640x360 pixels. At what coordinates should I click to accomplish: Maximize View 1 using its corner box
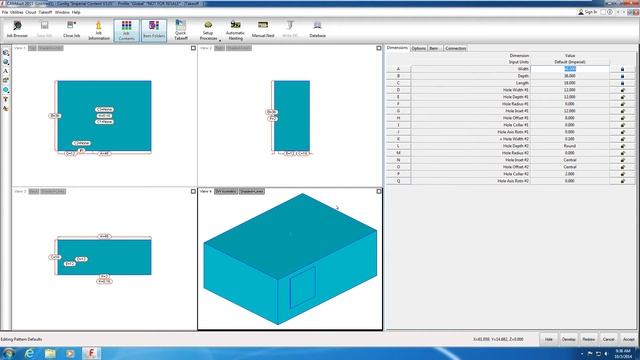coord(193,48)
